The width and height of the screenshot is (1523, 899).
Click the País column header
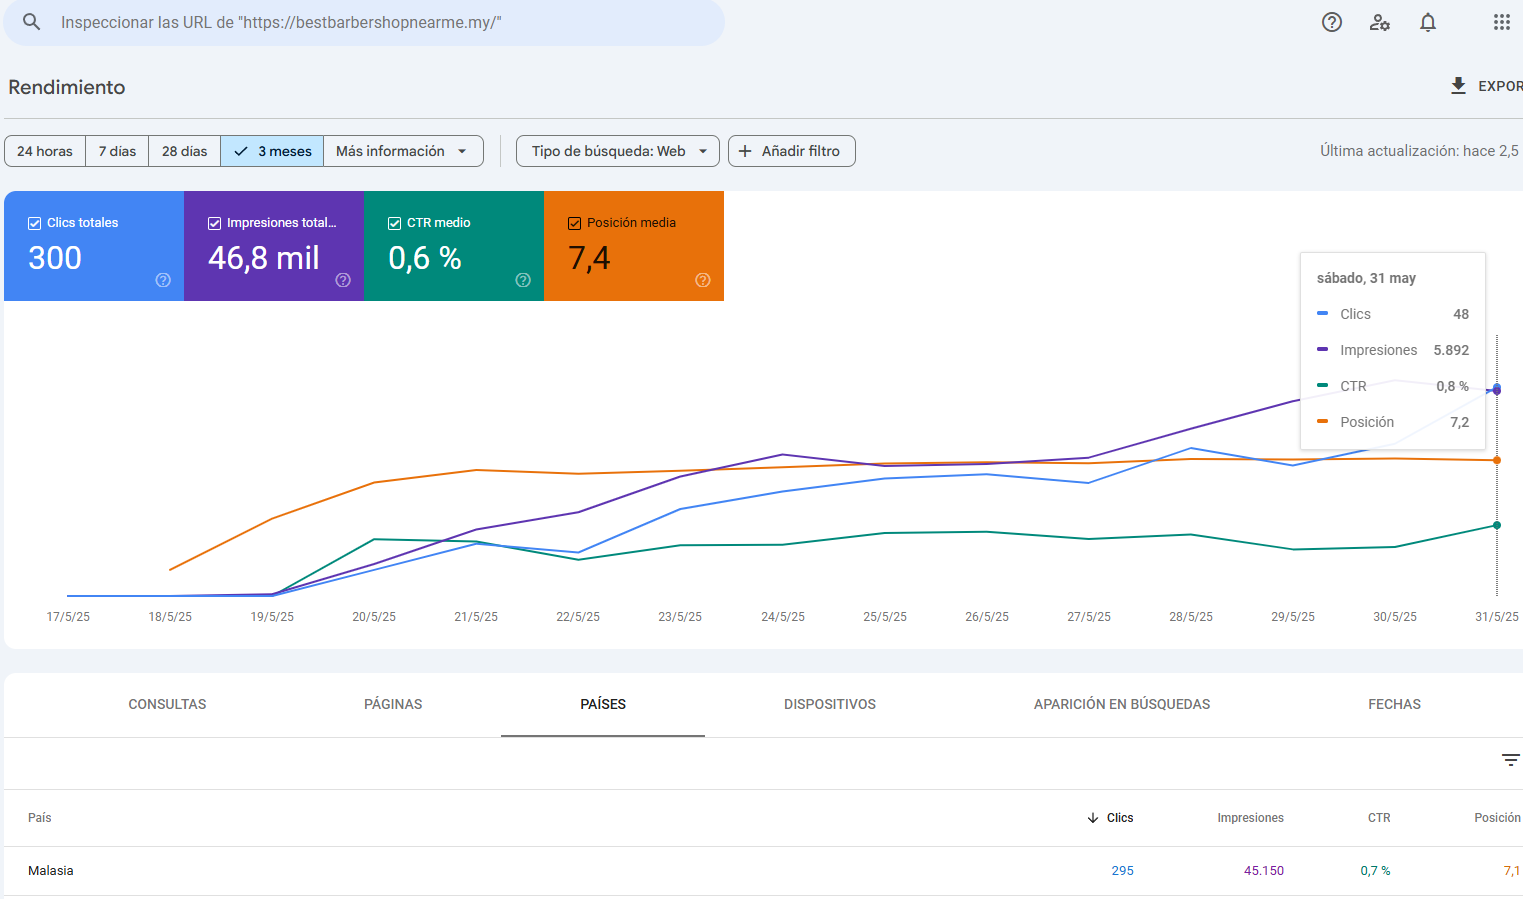[x=40, y=818]
